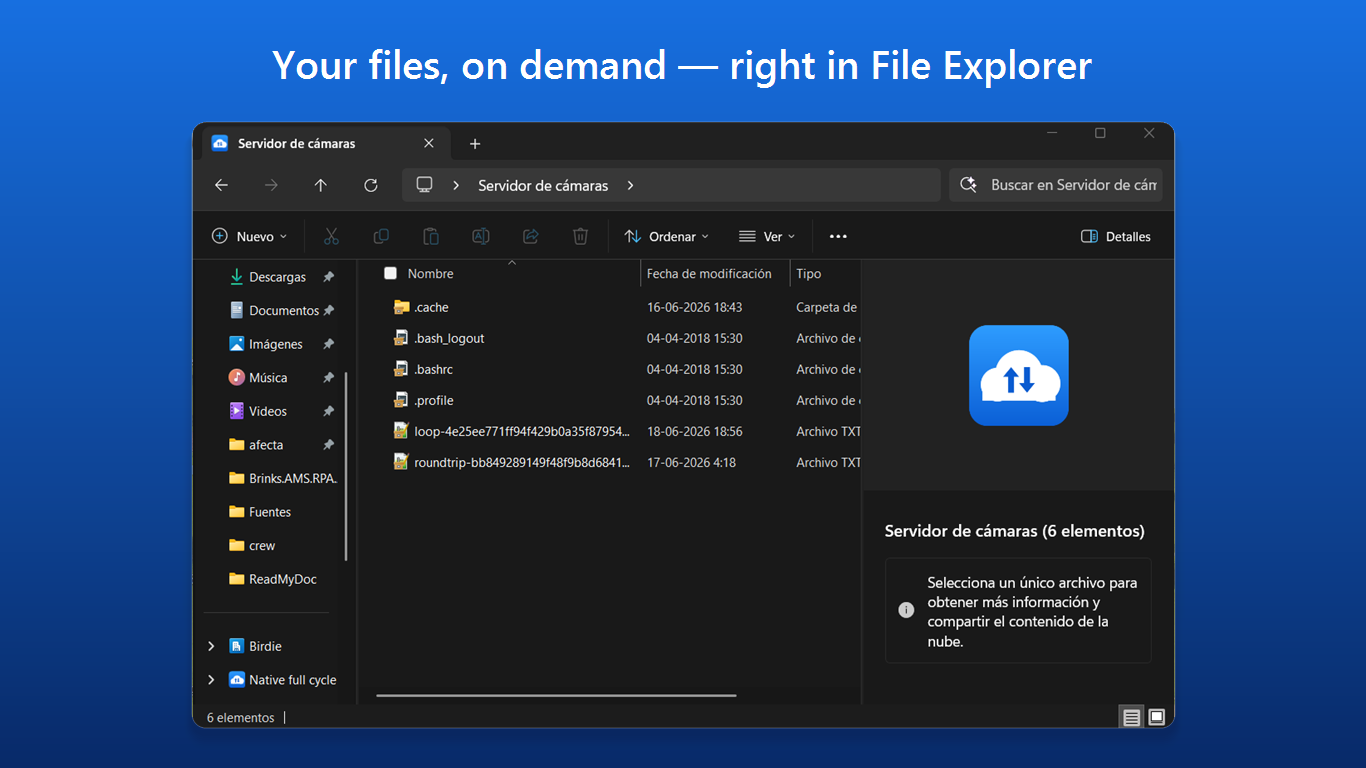Click the sidebar vertical scrollbar
The width and height of the screenshot is (1366, 768).
pos(346,466)
